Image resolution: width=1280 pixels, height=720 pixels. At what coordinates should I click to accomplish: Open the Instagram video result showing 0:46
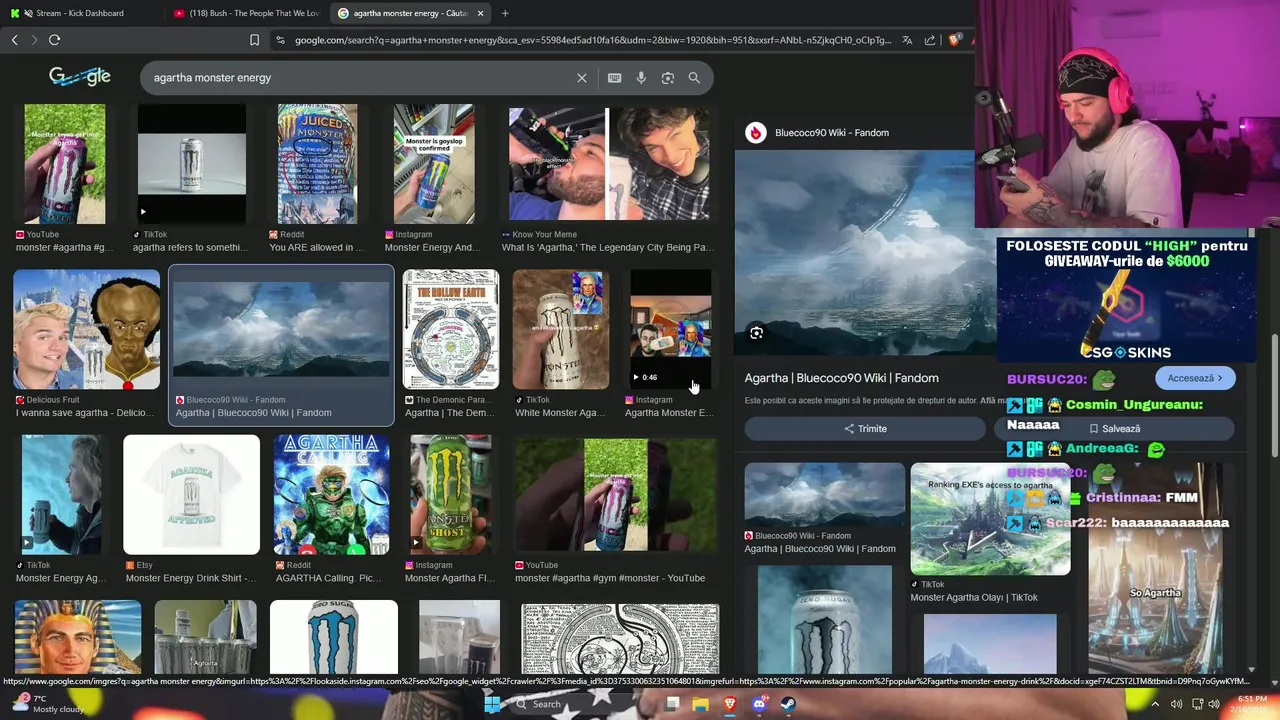click(670, 329)
